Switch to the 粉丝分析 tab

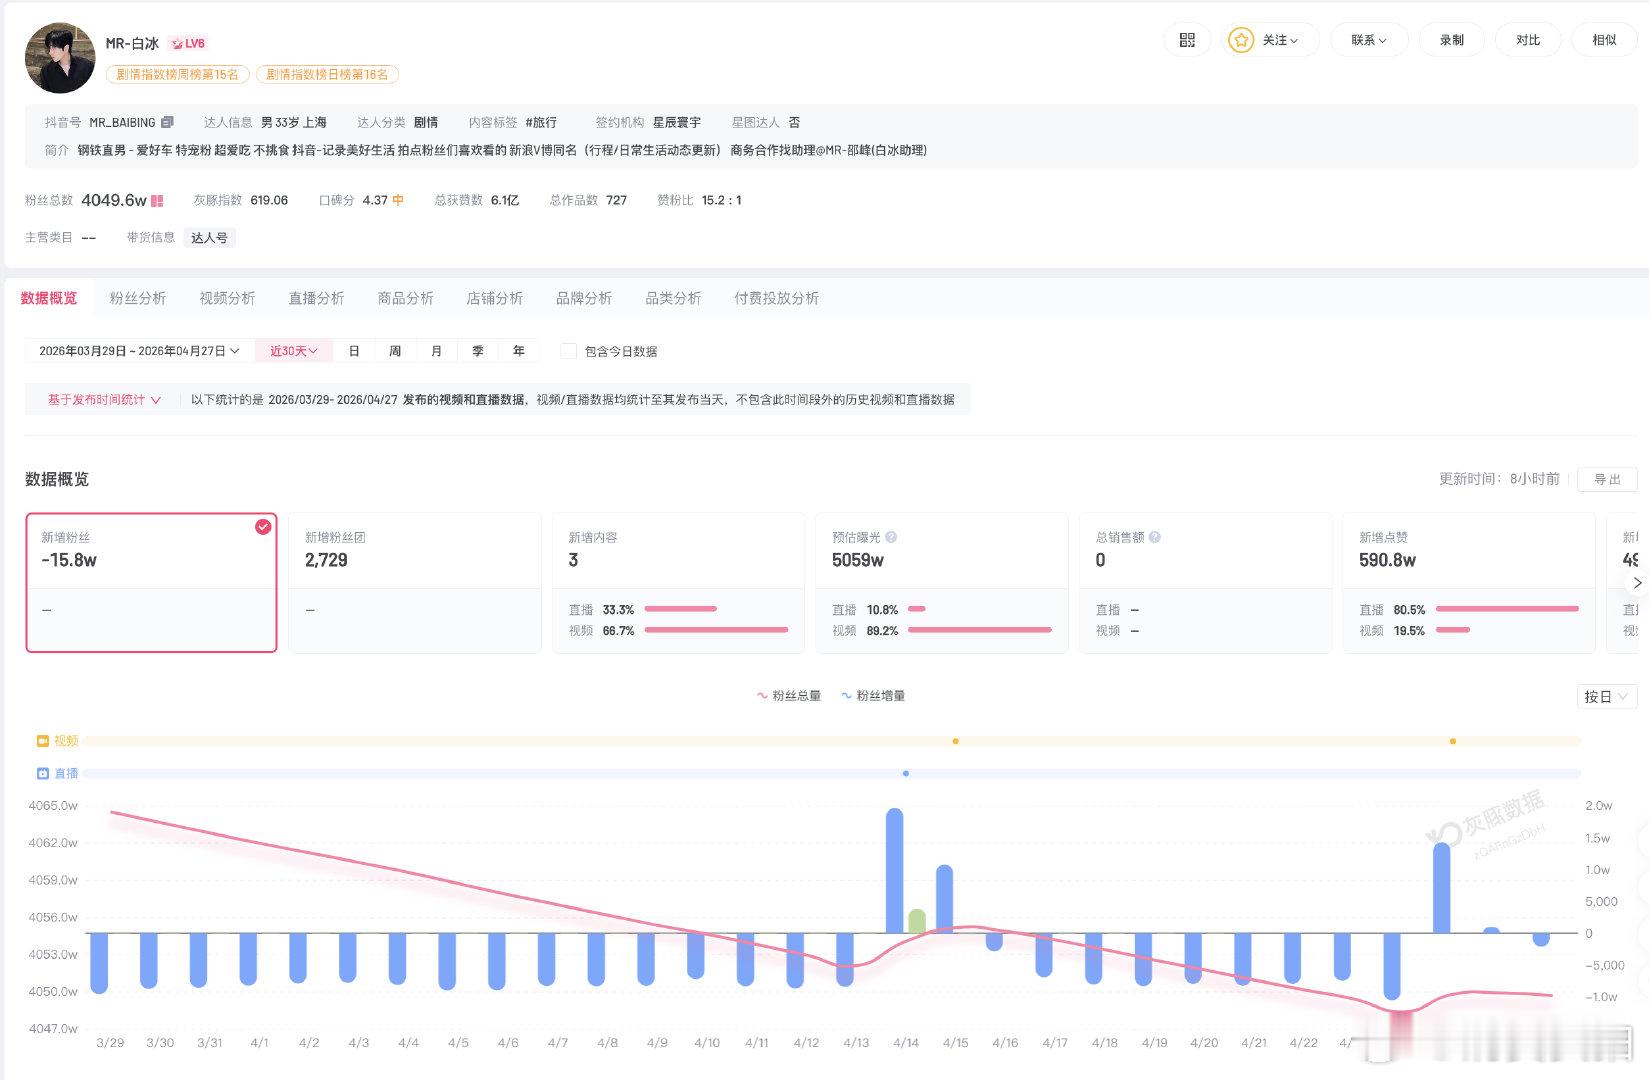(x=137, y=297)
